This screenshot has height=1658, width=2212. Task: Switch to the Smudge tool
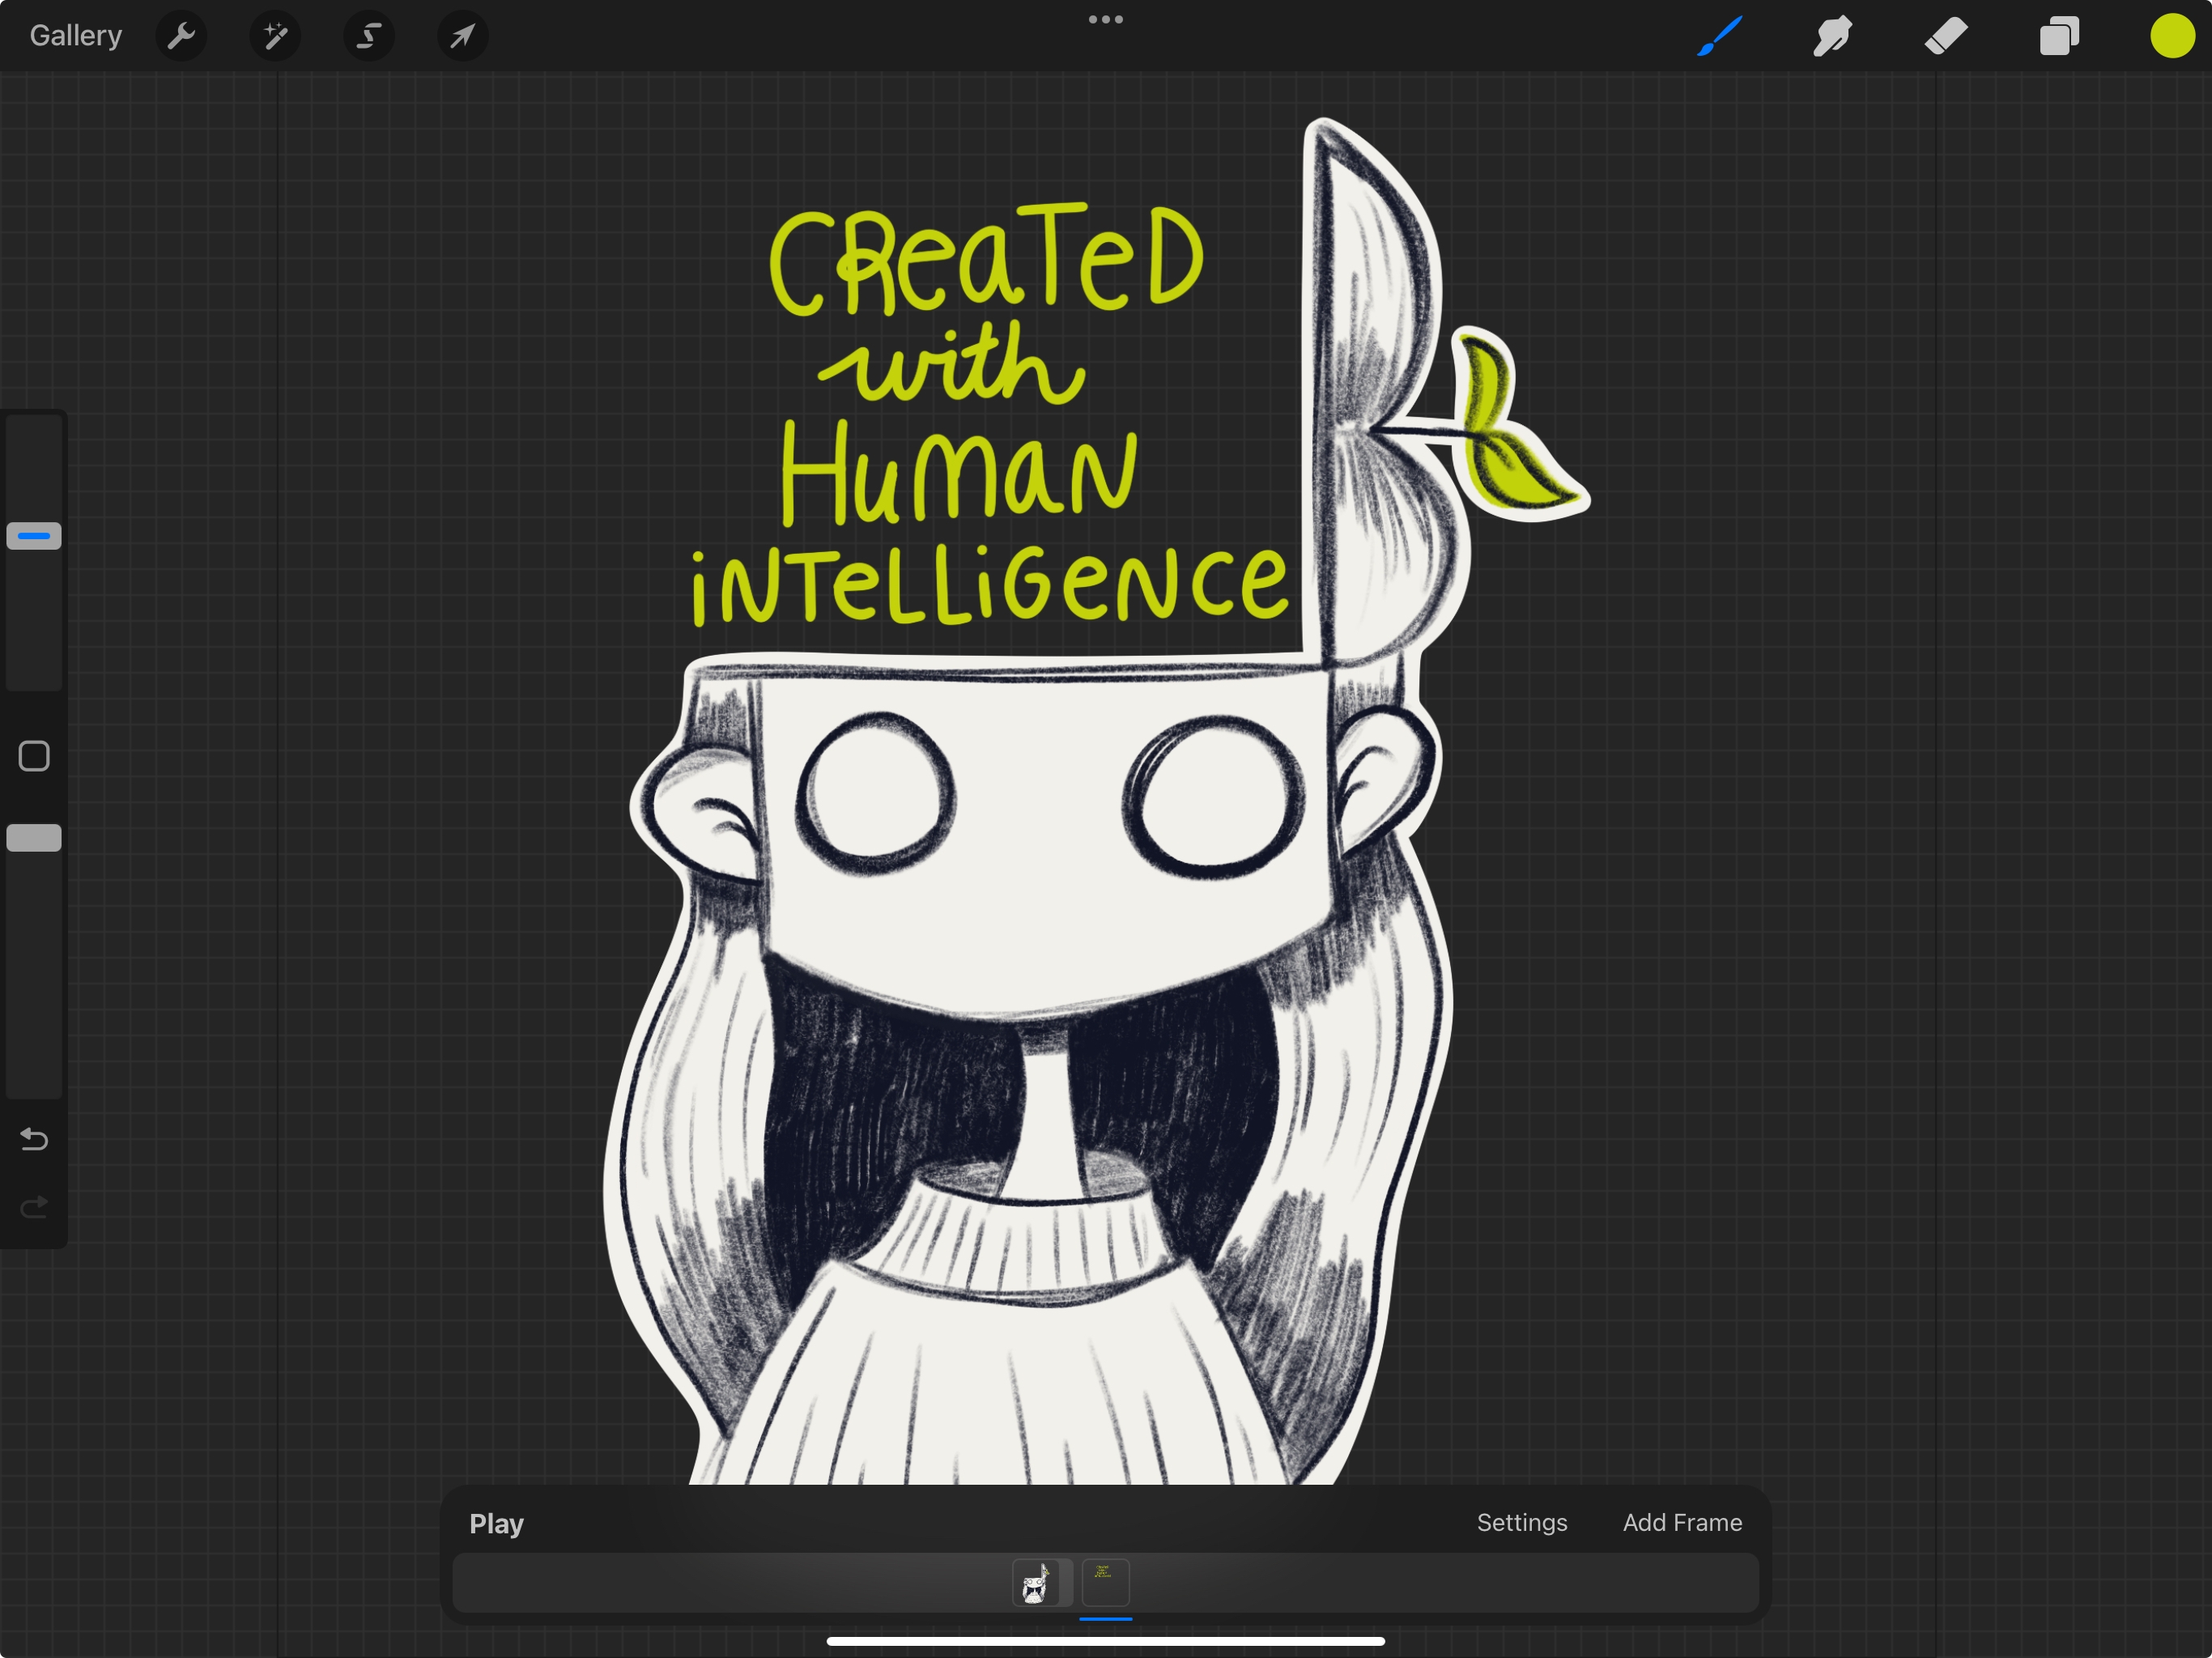[1831, 36]
